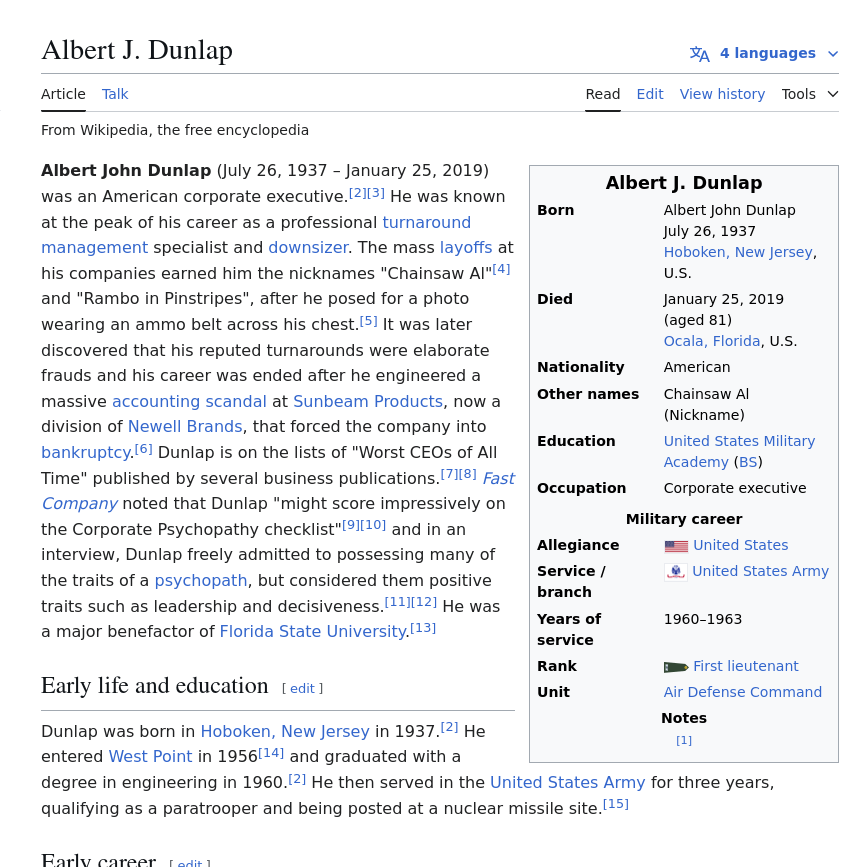This screenshot has height=867, width=868.
Task: Follow the accounting scandal link
Action: coord(189,401)
